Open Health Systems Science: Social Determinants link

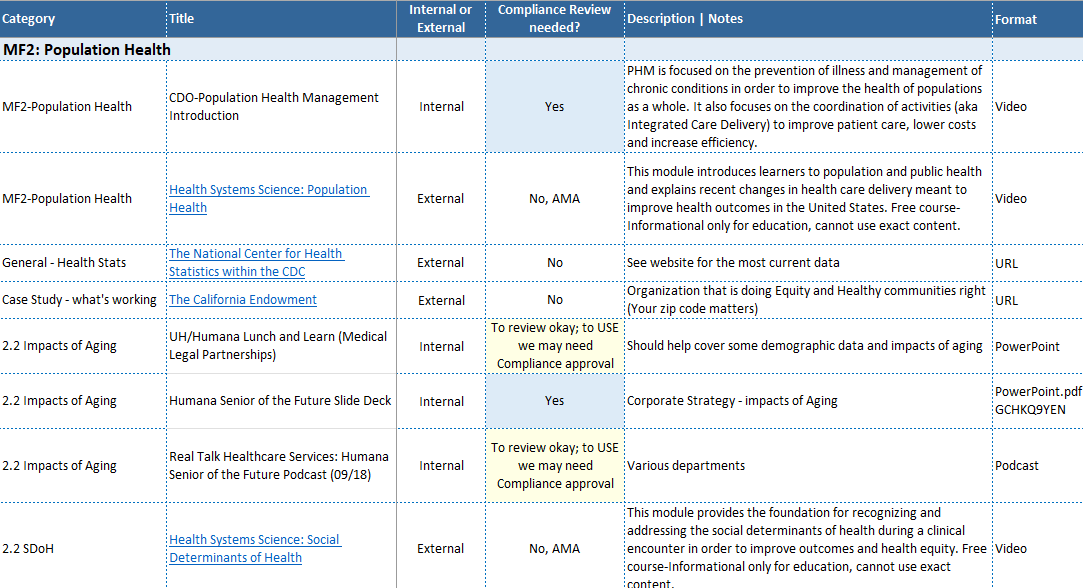pyautogui.click(x=255, y=549)
